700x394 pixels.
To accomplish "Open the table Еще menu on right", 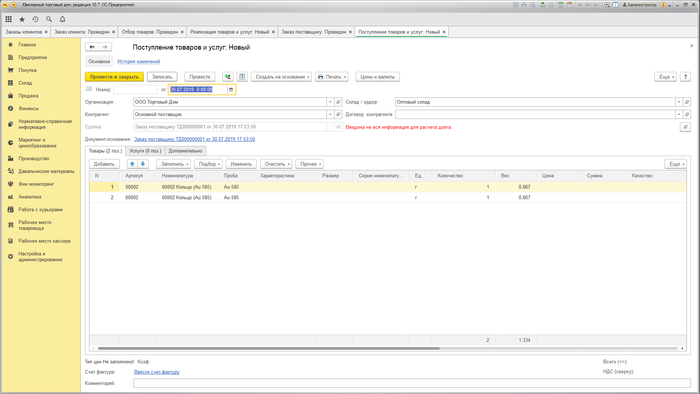I will pos(675,164).
